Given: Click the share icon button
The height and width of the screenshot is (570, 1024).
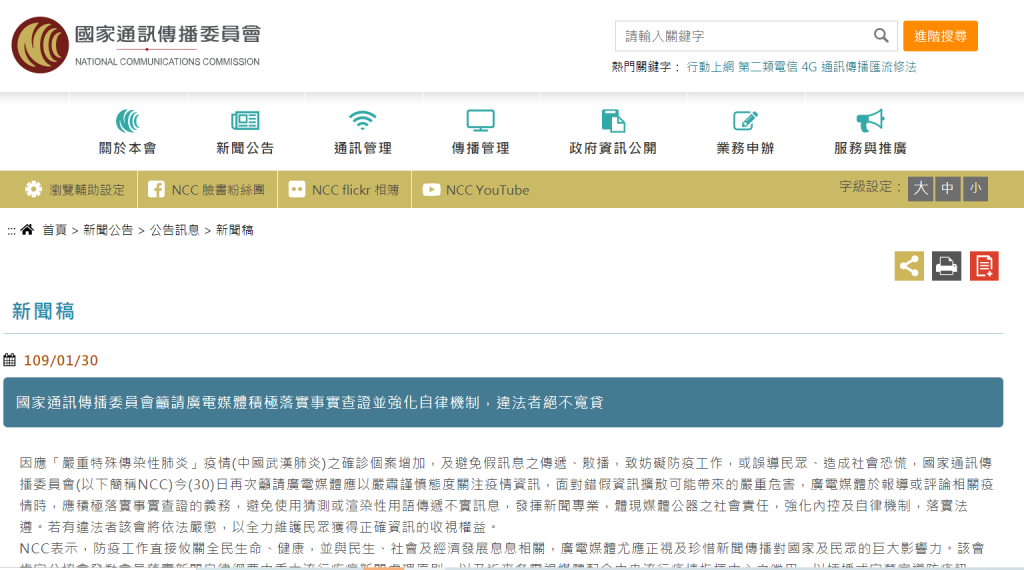Looking at the screenshot, I should point(909,266).
